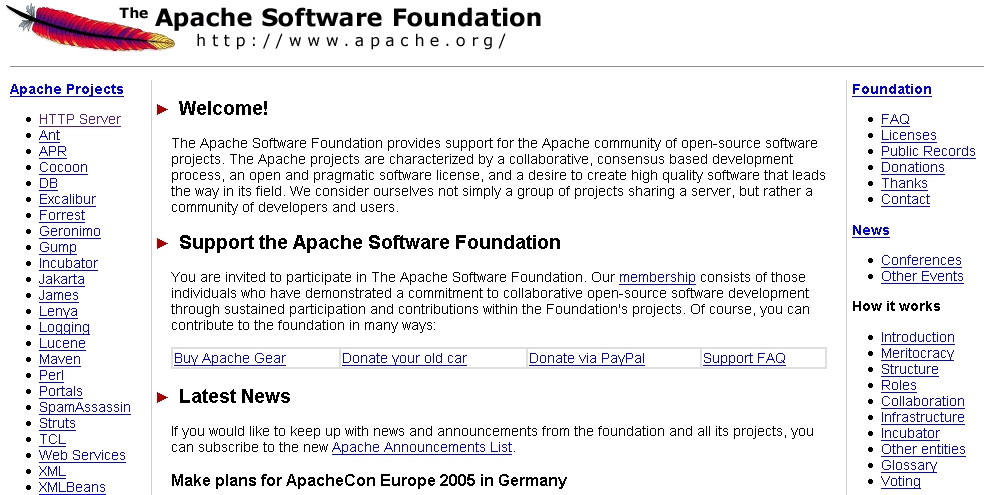Follow the membership link in the paragraph
The width and height of the screenshot is (988, 495).
click(x=657, y=278)
